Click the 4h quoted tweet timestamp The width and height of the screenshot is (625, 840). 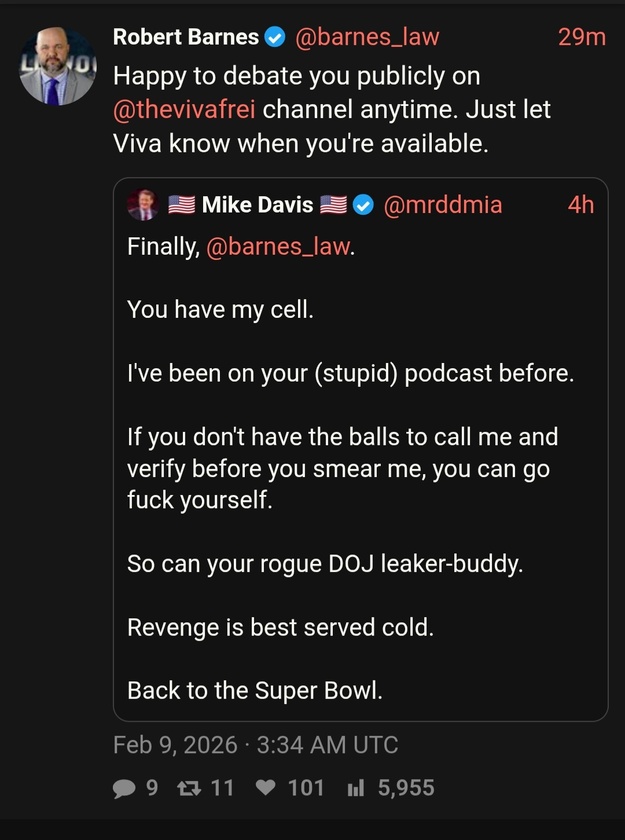581,205
